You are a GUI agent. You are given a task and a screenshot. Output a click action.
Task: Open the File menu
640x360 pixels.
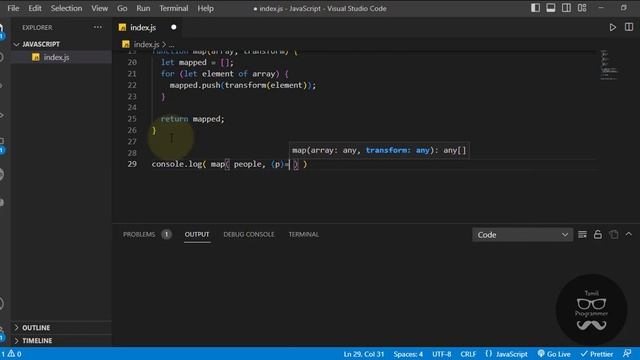click(13, 8)
